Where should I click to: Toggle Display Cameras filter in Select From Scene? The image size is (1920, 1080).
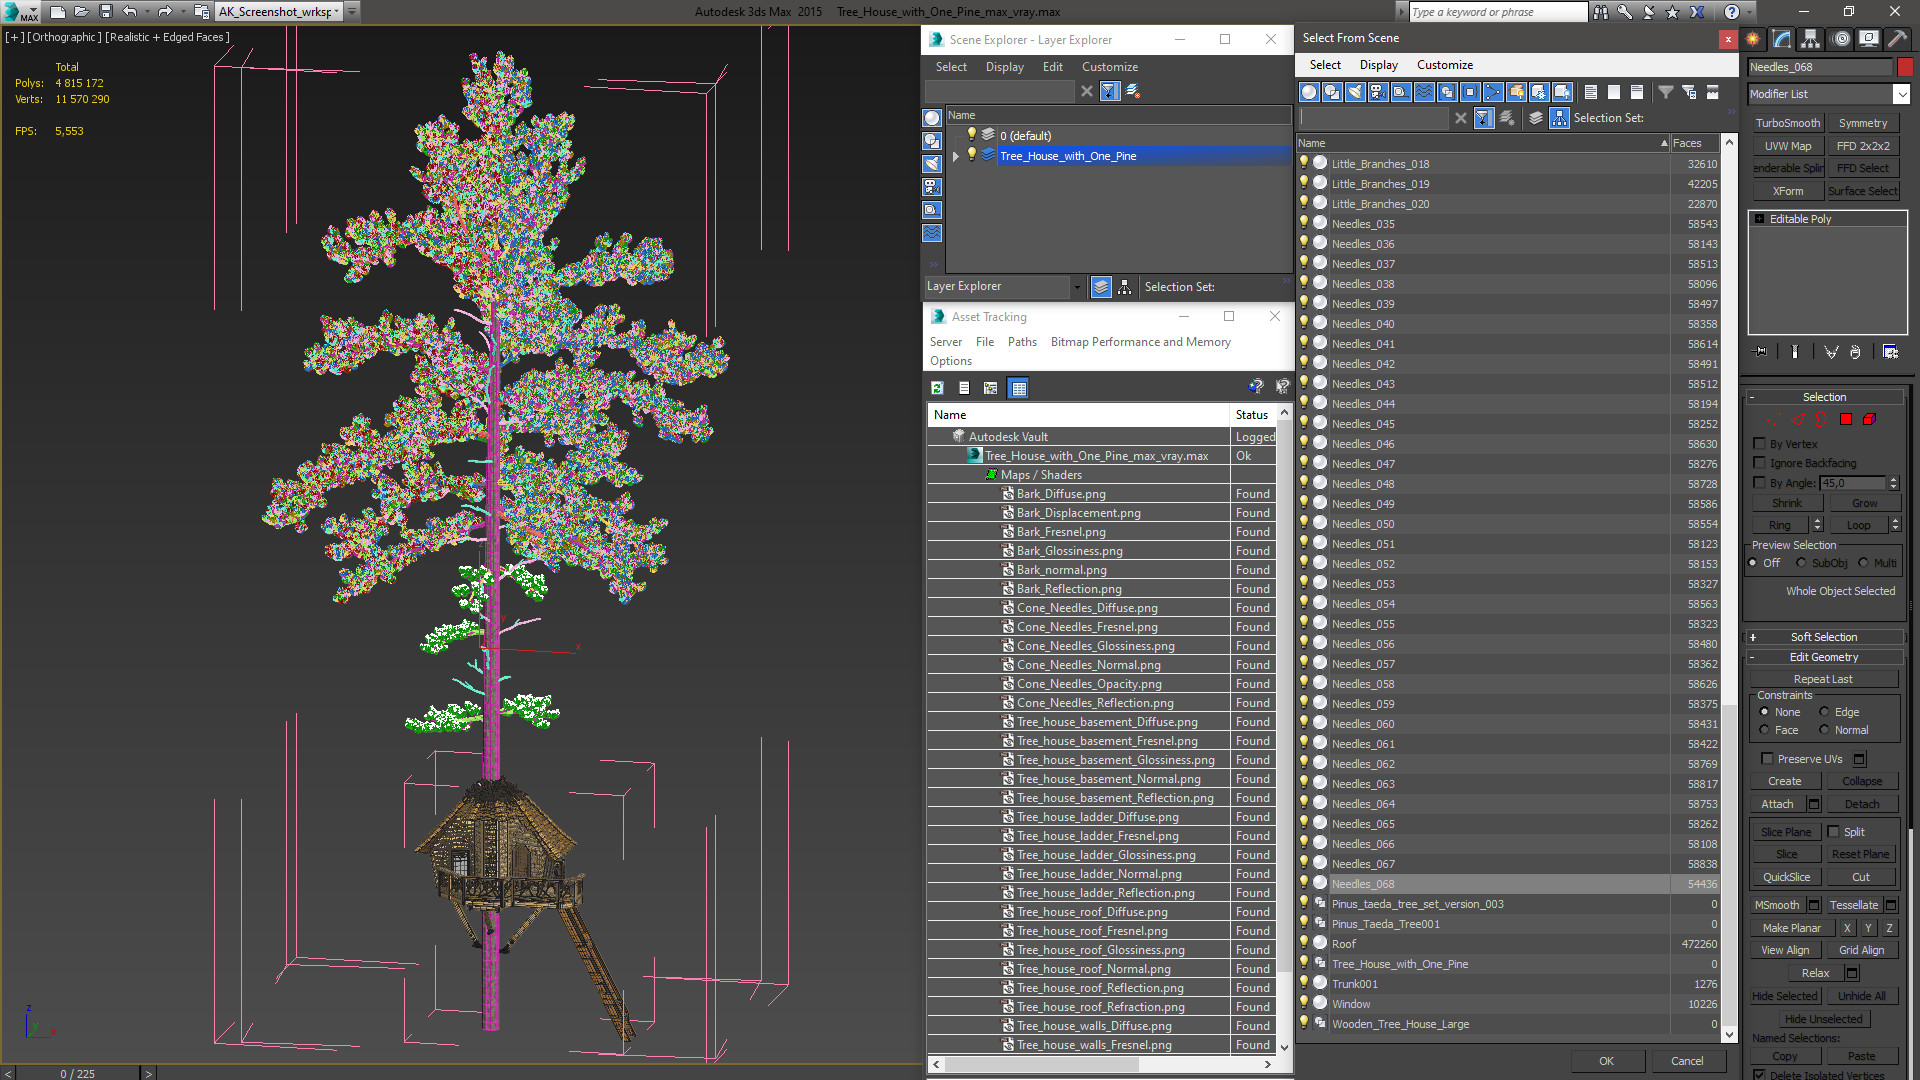(1378, 92)
